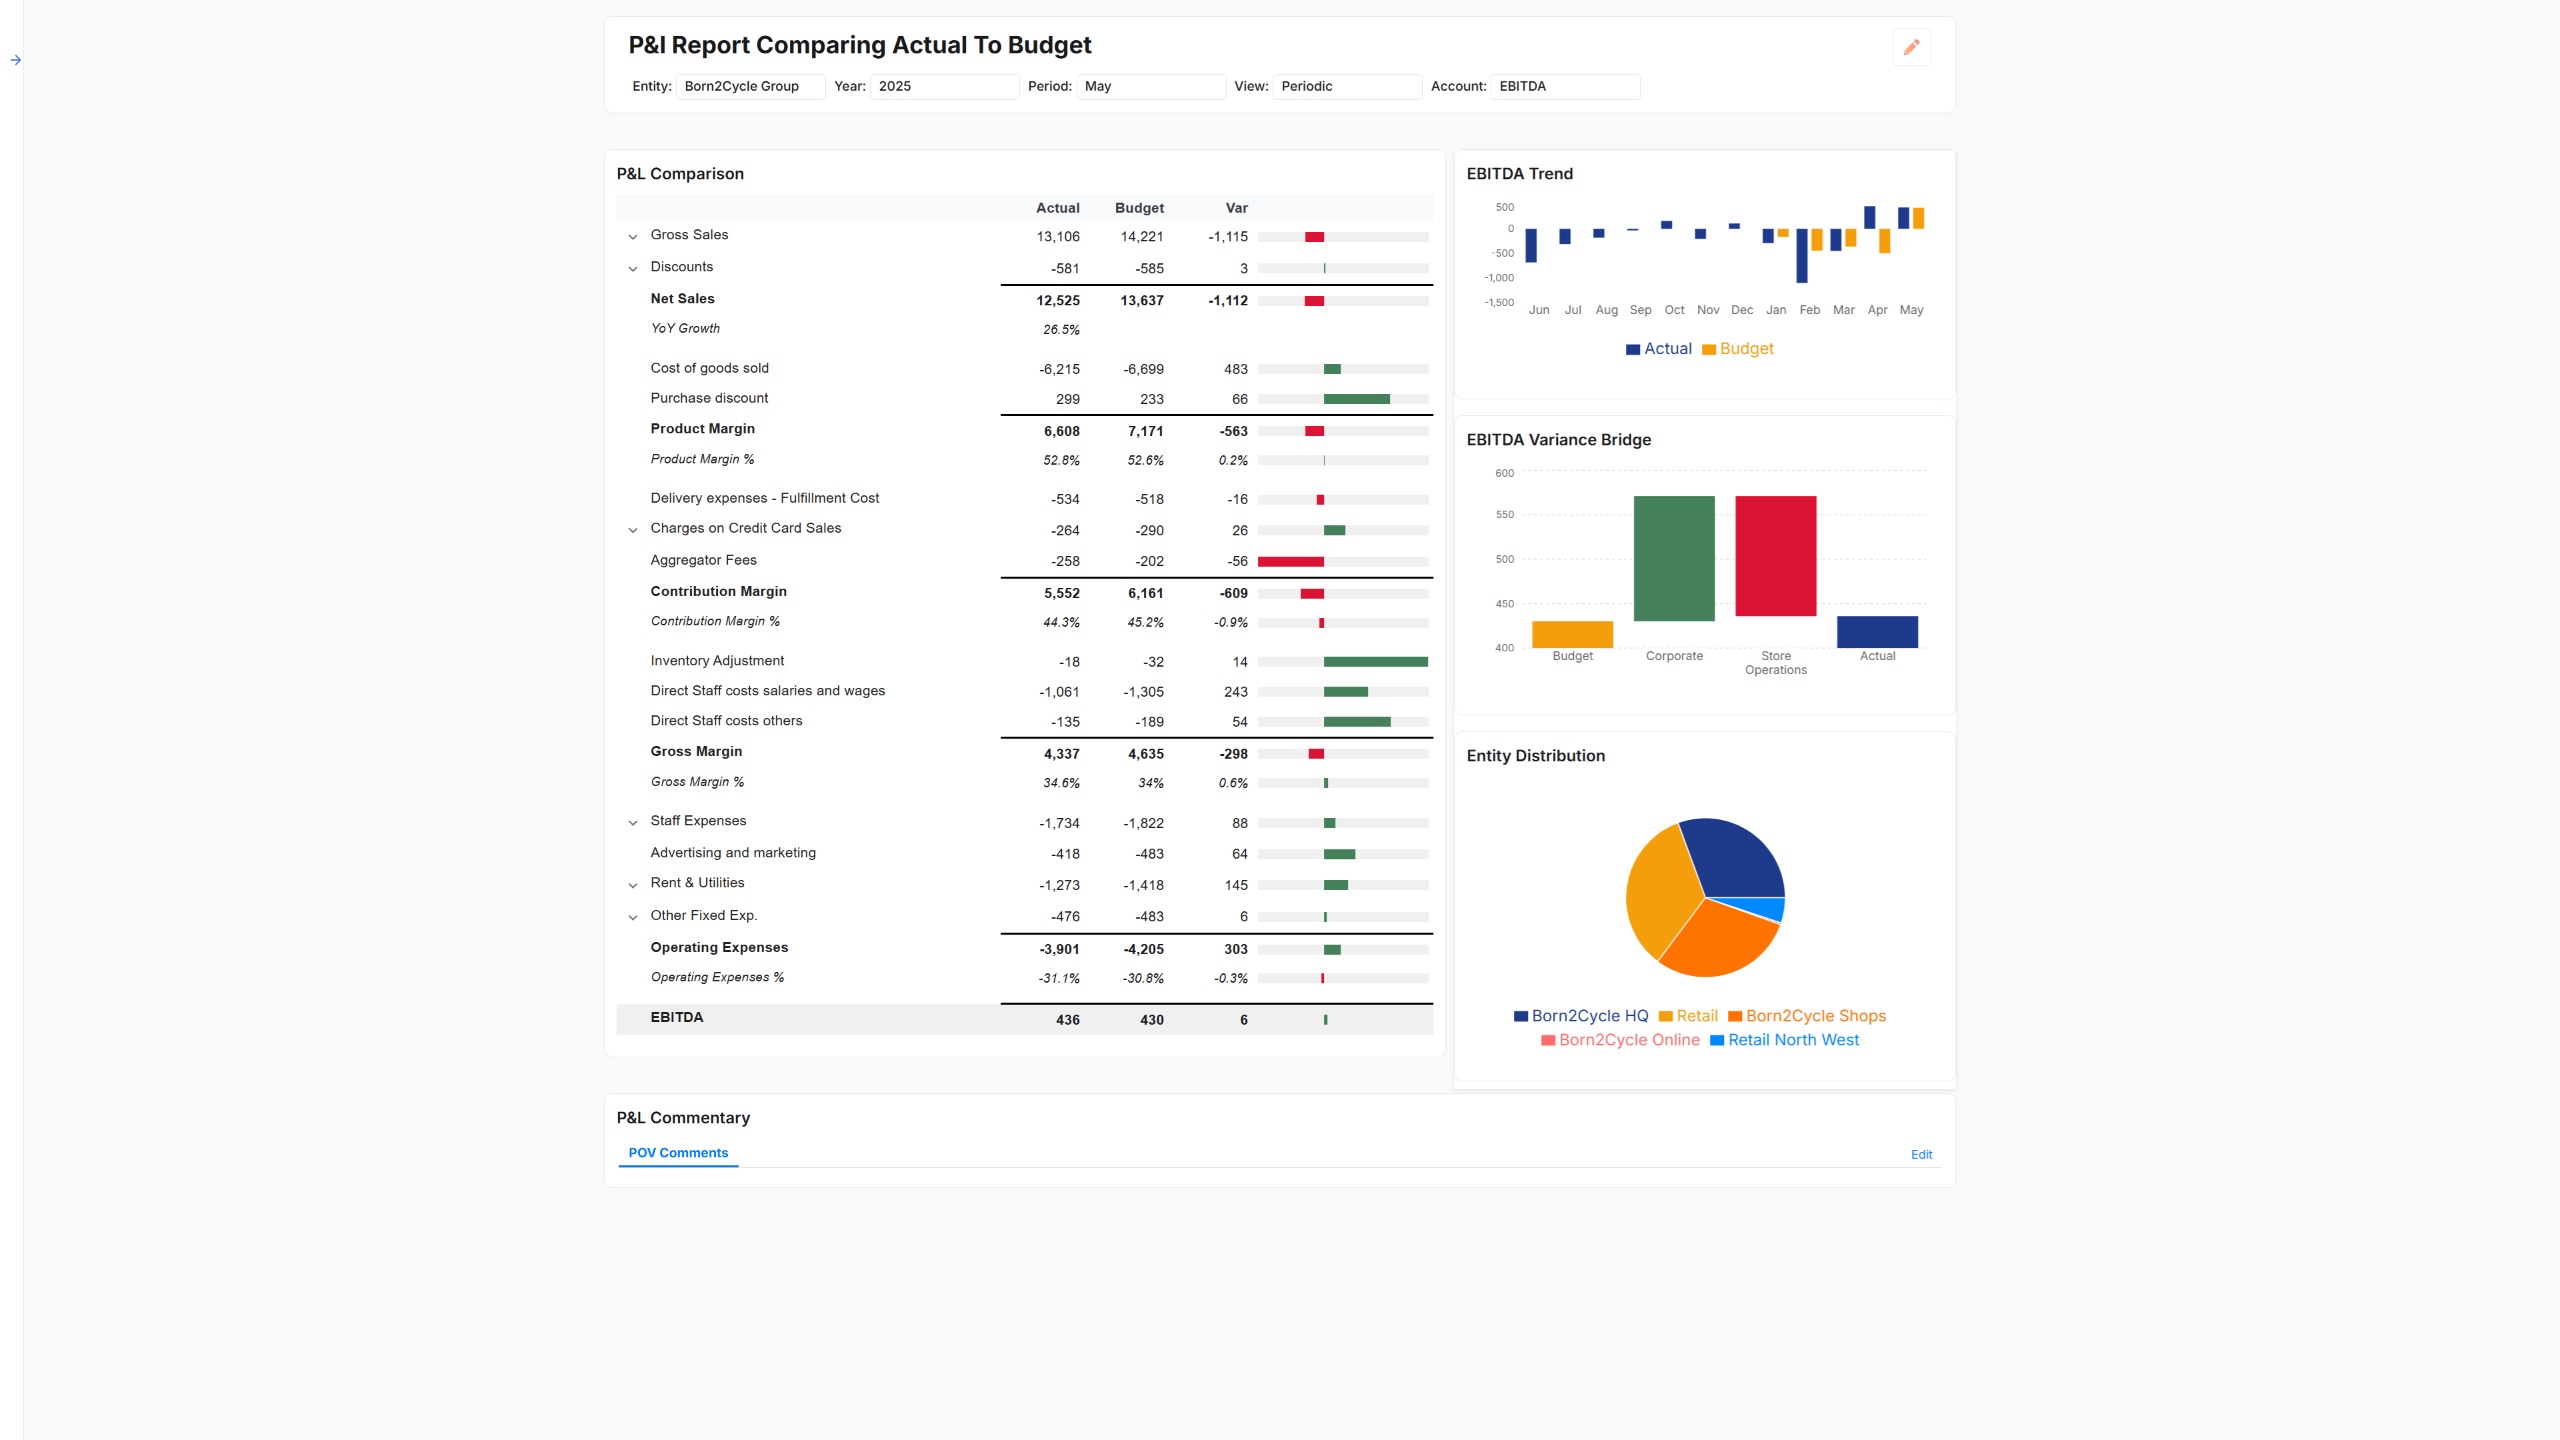Click the arrow icon at left edge
2560x1440 pixels.
16,60
